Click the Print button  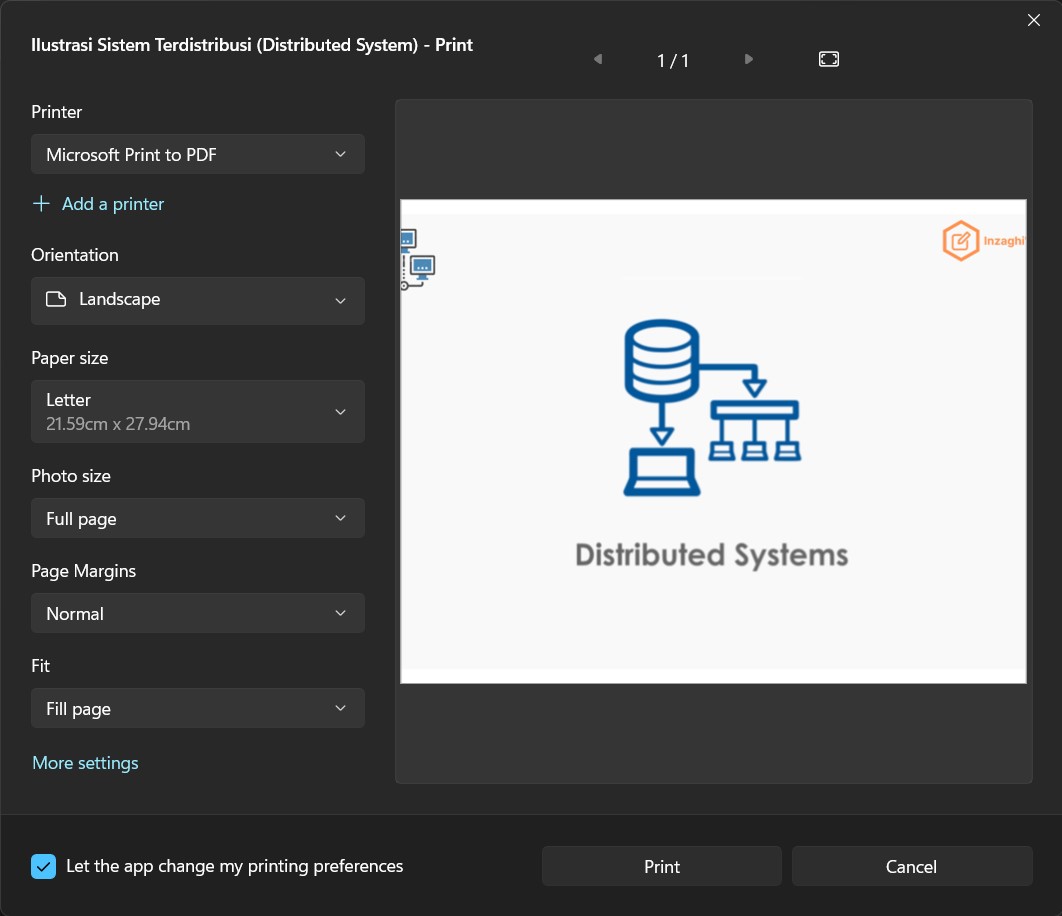tap(662, 866)
